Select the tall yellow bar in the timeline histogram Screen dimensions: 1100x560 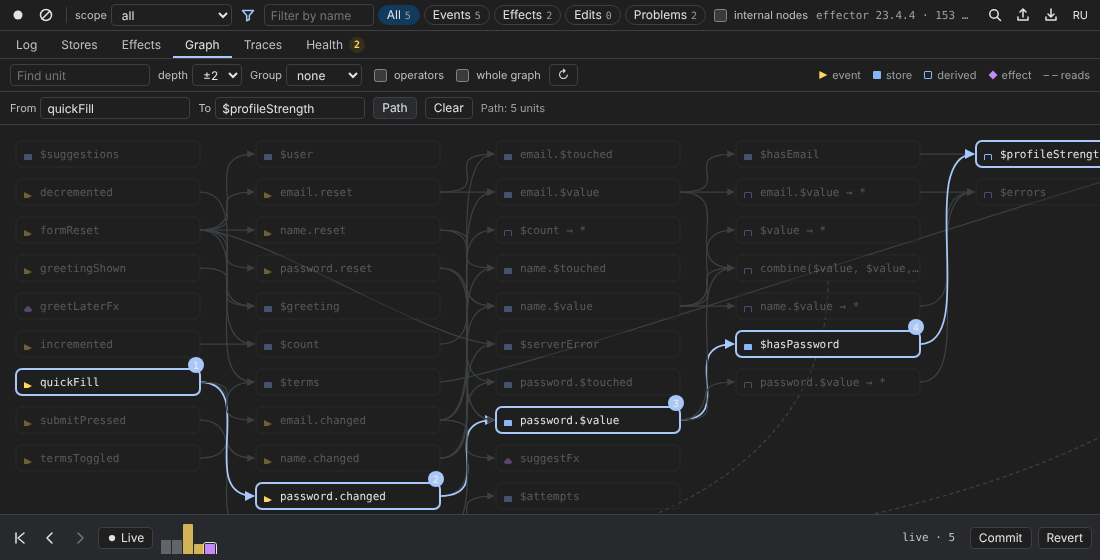click(188, 539)
